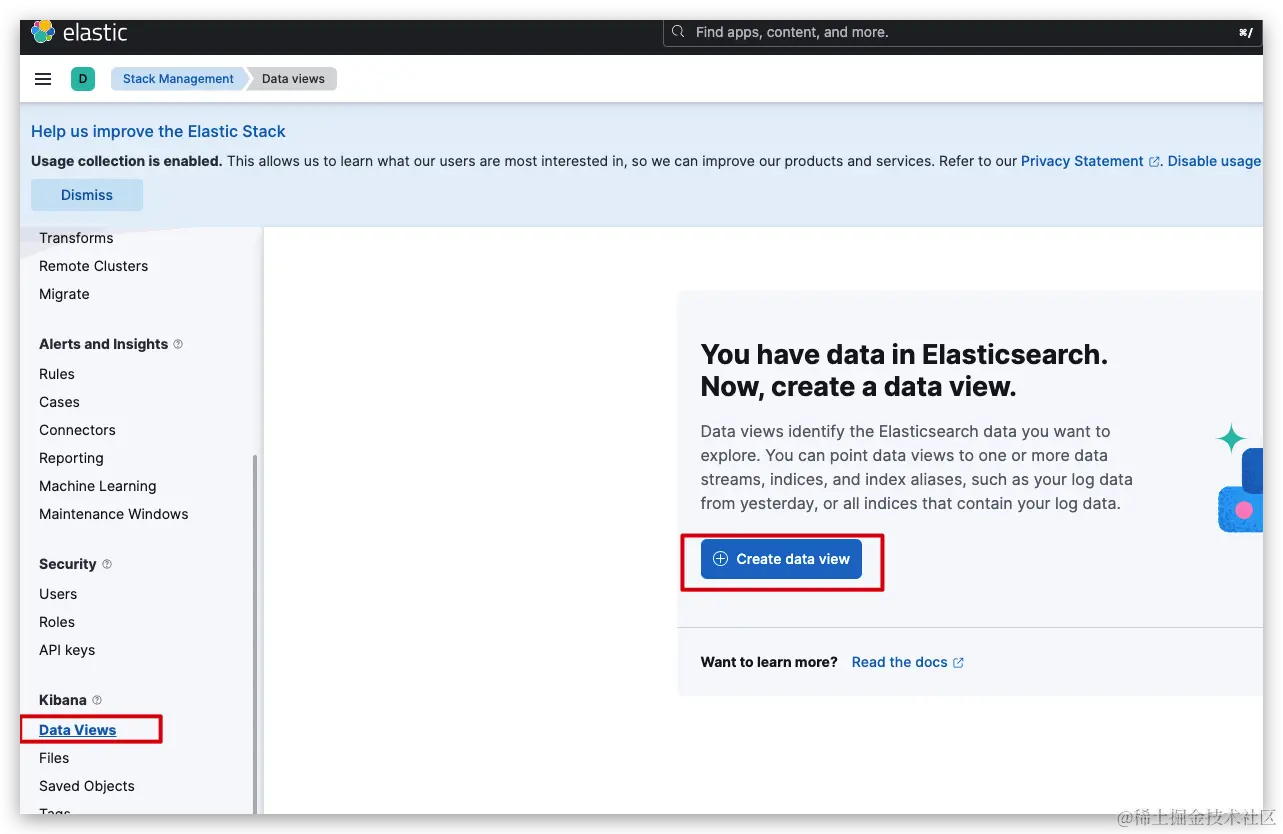Open the Privacy Statement link
The width and height of the screenshot is (1283, 834).
pyautogui.click(x=1082, y=161)
